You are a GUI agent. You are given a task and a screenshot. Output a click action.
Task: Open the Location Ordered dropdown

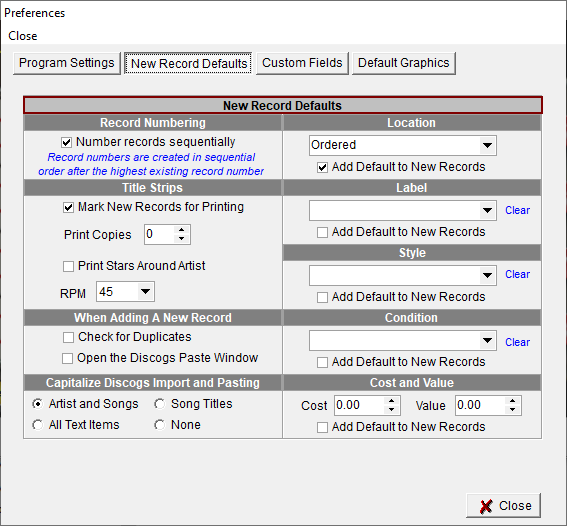point(487,145)
